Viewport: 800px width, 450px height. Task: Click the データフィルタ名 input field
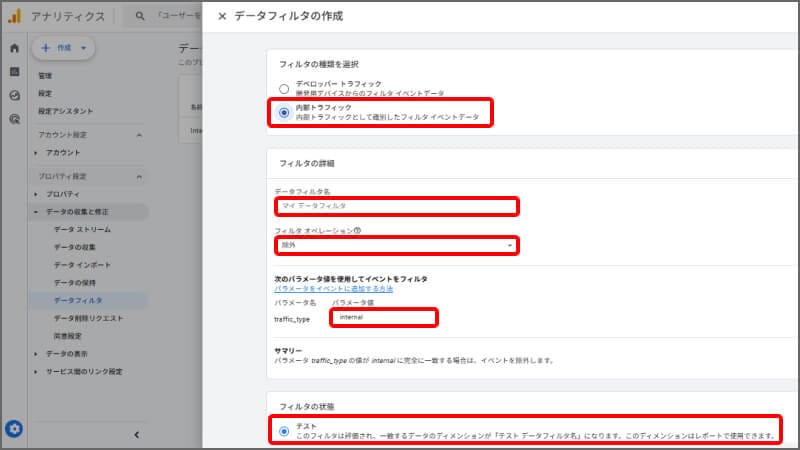397,206
